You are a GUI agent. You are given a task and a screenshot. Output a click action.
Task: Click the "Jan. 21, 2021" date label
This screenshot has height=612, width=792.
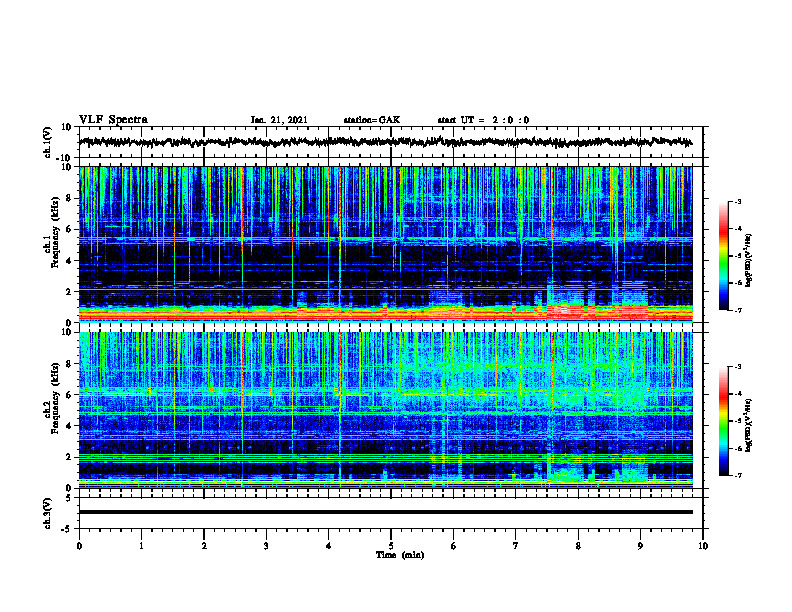(279, 120)
